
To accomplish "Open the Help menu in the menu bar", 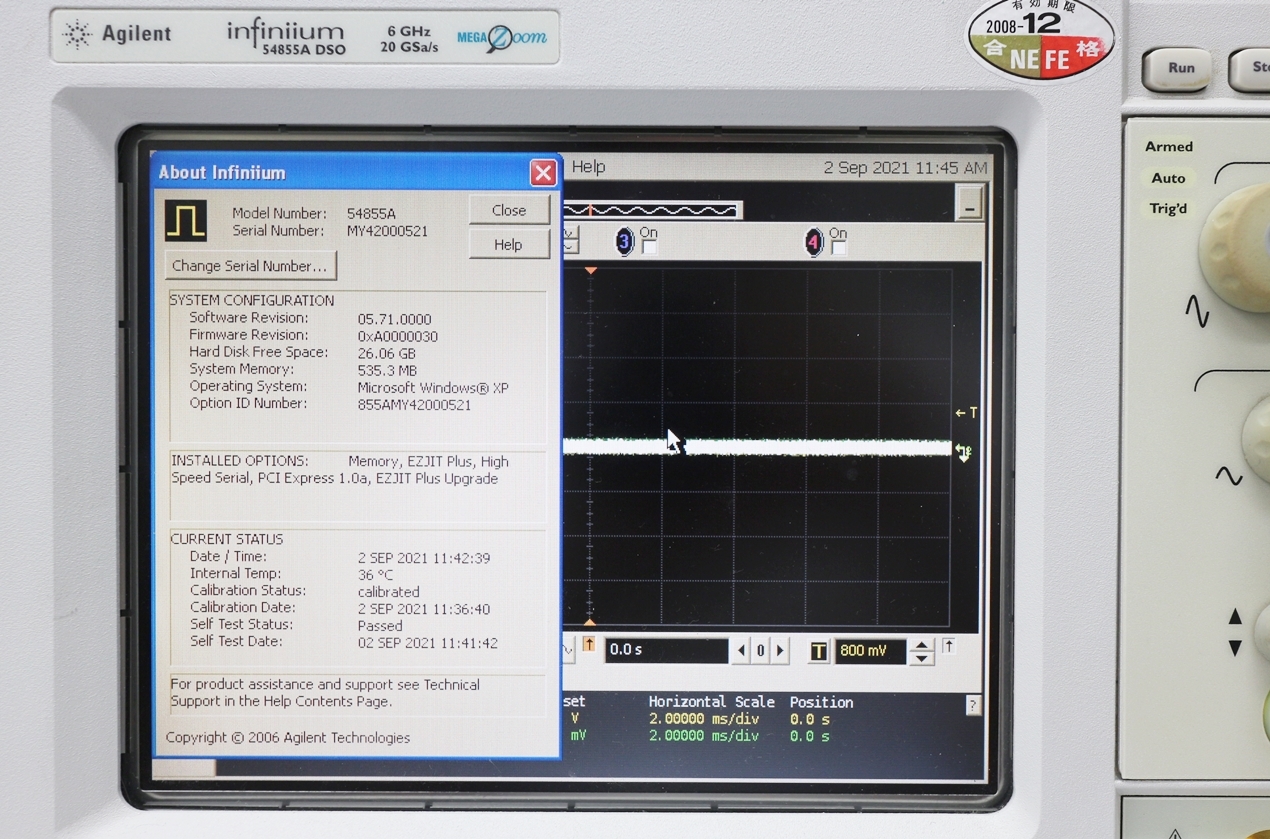I will tap(588, 167).
